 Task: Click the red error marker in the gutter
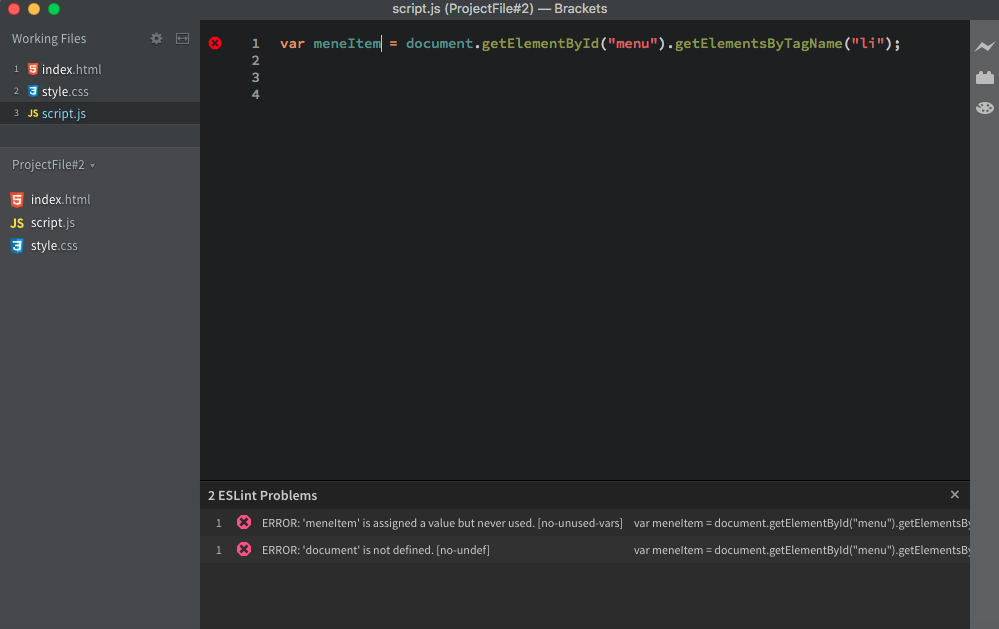click(x=215, y=43)
